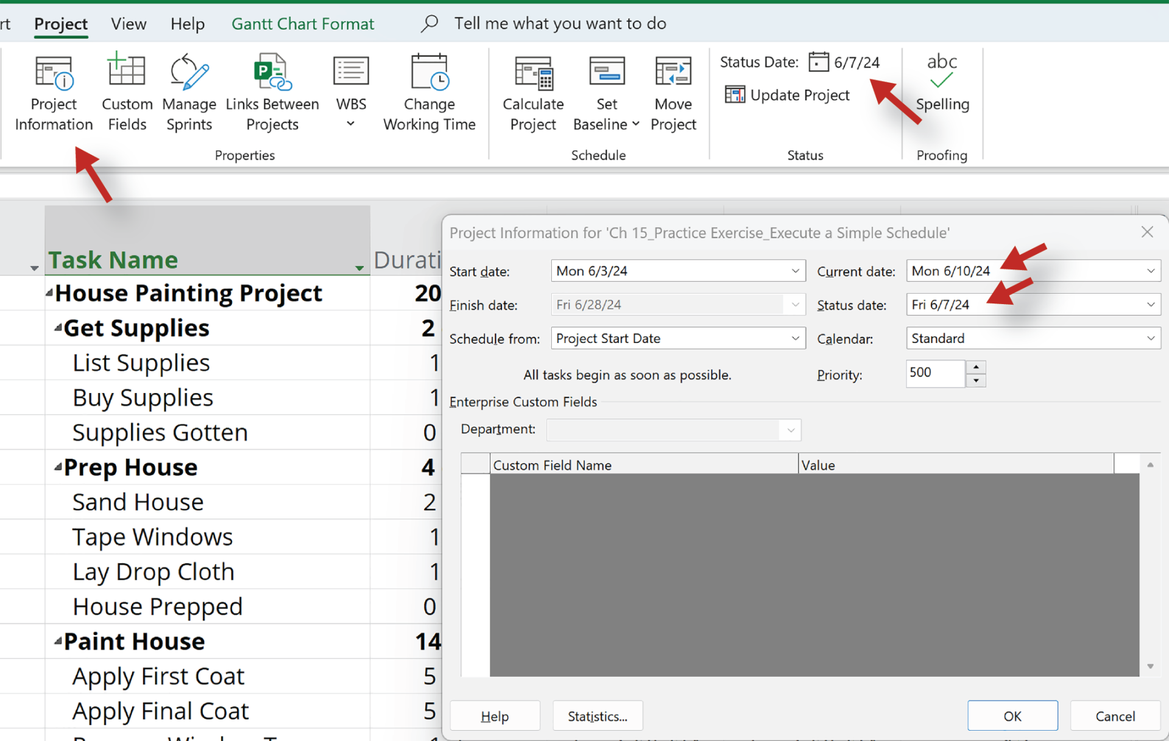Viewport: 1169px width, 741px height.
Task: Decrease the Priority value with down arrow
Action: 976,380
